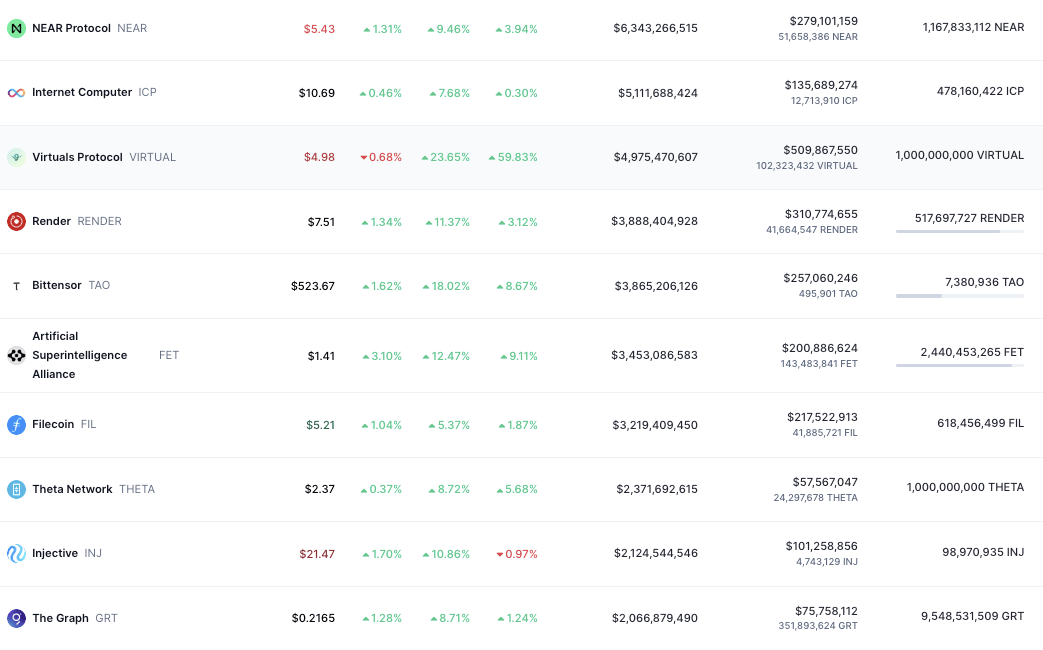Click Theta market cap $2,371,692,615
The width and height of the screenshot is (1043, 650).
pyautogui.click(x=657, y=489)
